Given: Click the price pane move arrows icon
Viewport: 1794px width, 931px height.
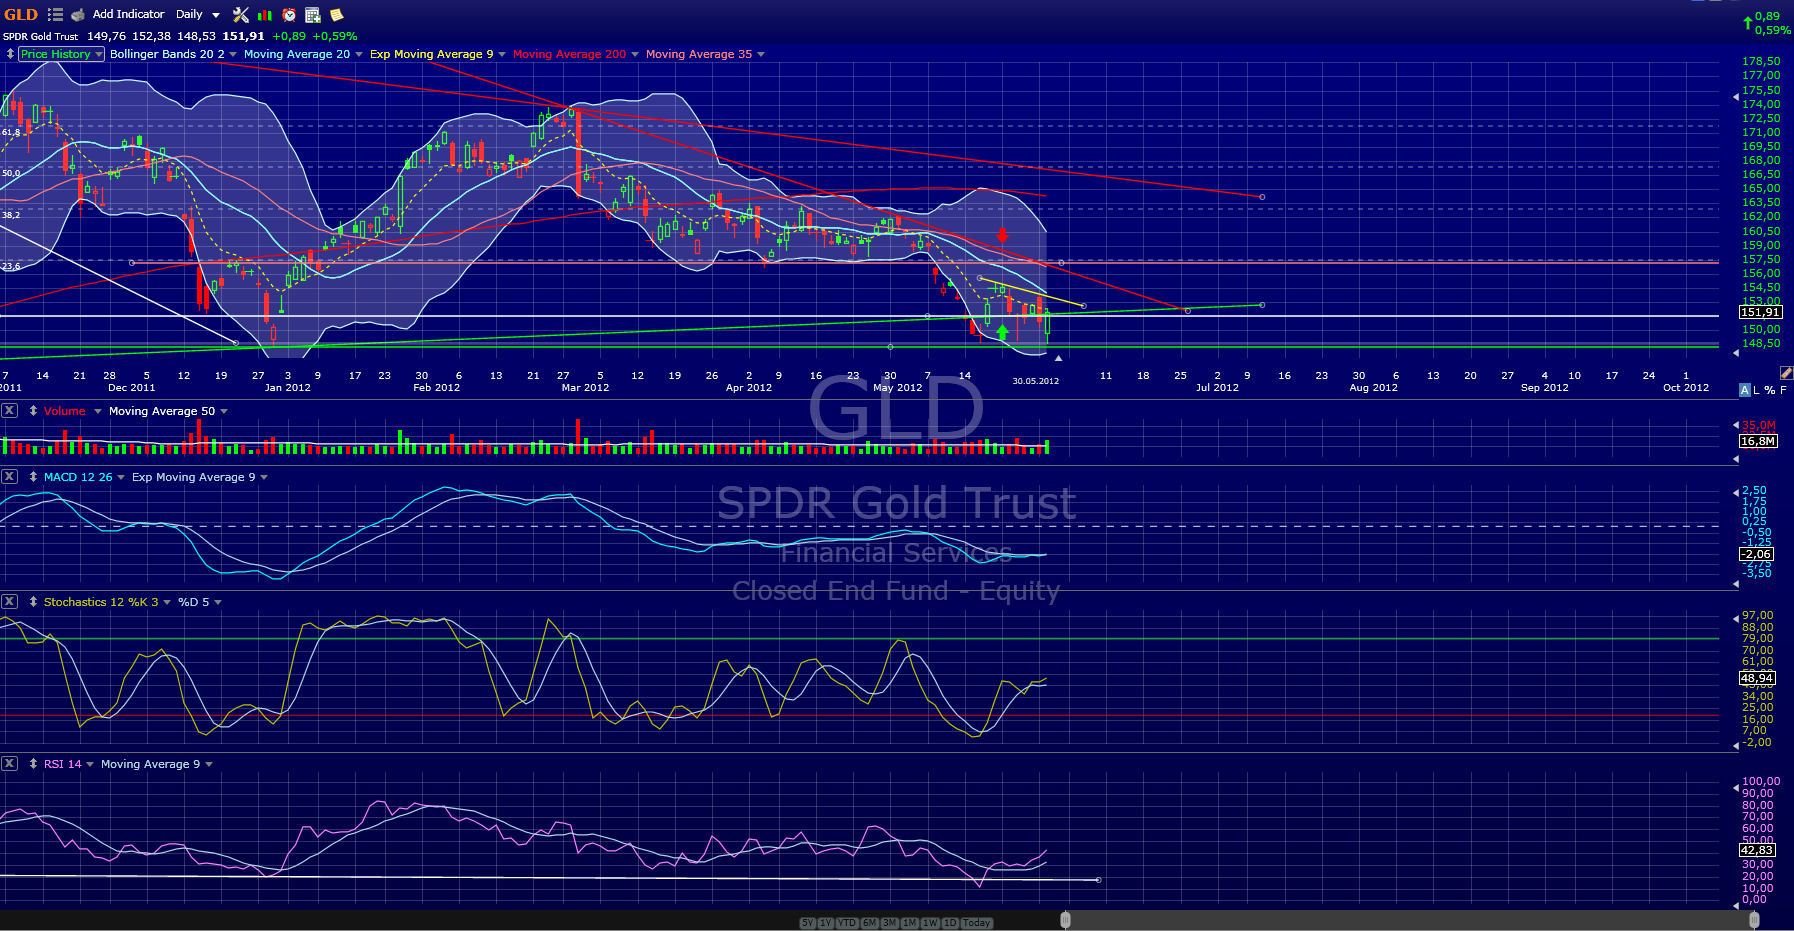Looking at the screenshot, I should coord(10,54).
